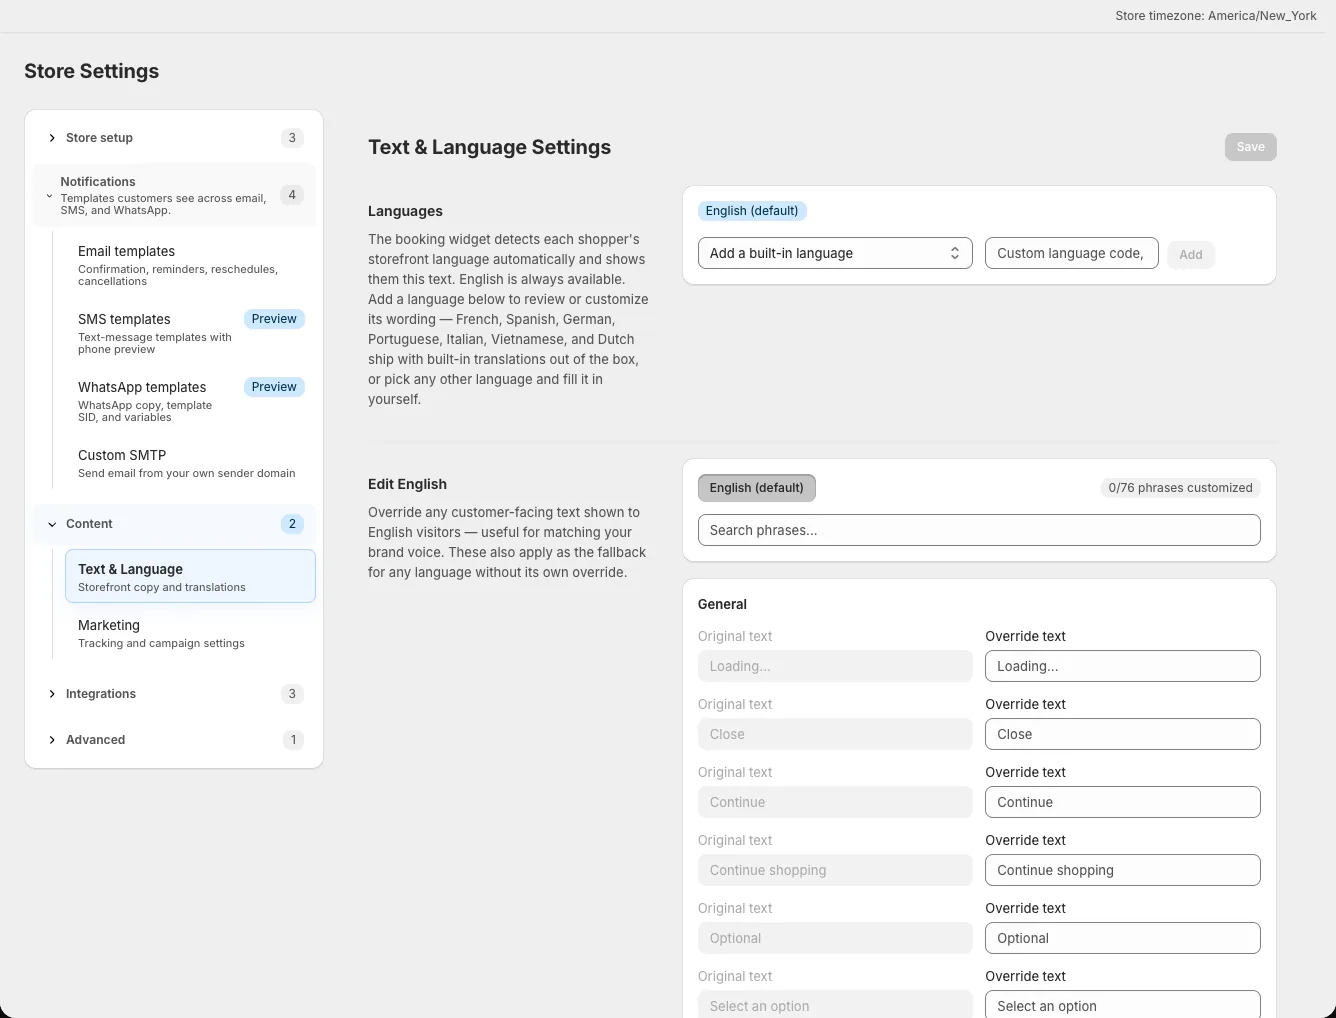Image resolution: width=1336 pixels, height=1018 pixels.
Task: Open Custom SMTP settings
Action: tap(190, 463)
